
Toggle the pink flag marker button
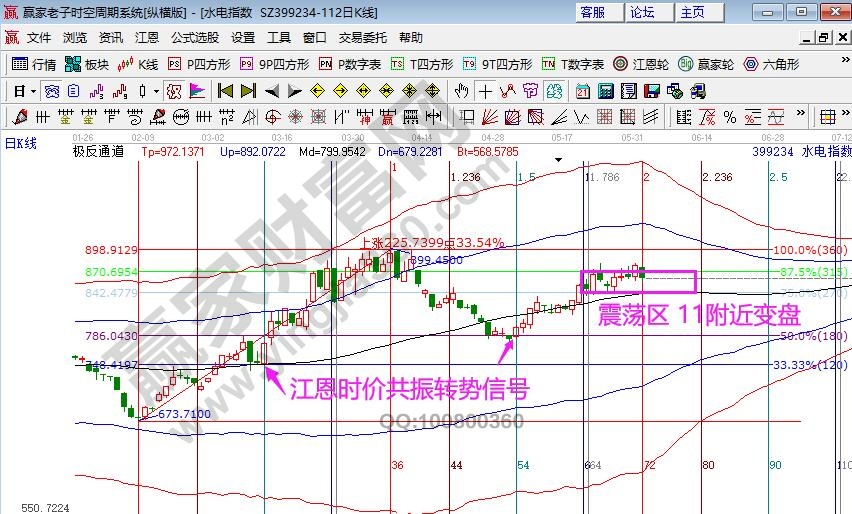[197, 91]
